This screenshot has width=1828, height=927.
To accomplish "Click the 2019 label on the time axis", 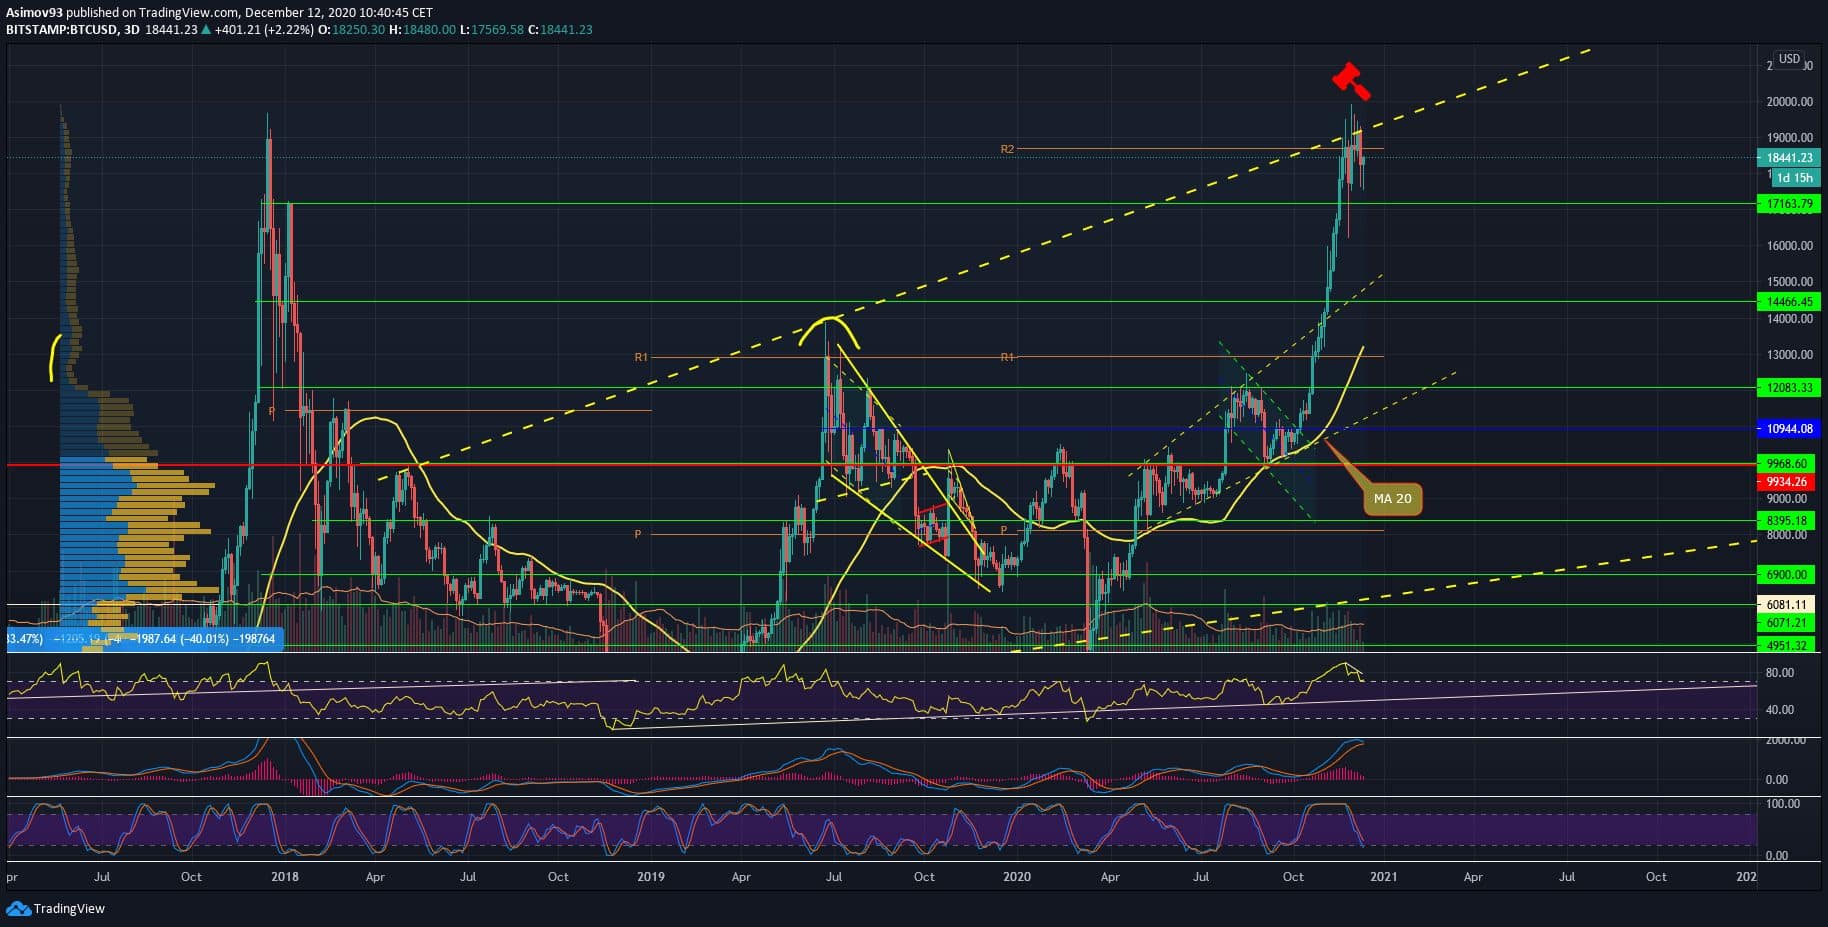I will coord(650,877).
